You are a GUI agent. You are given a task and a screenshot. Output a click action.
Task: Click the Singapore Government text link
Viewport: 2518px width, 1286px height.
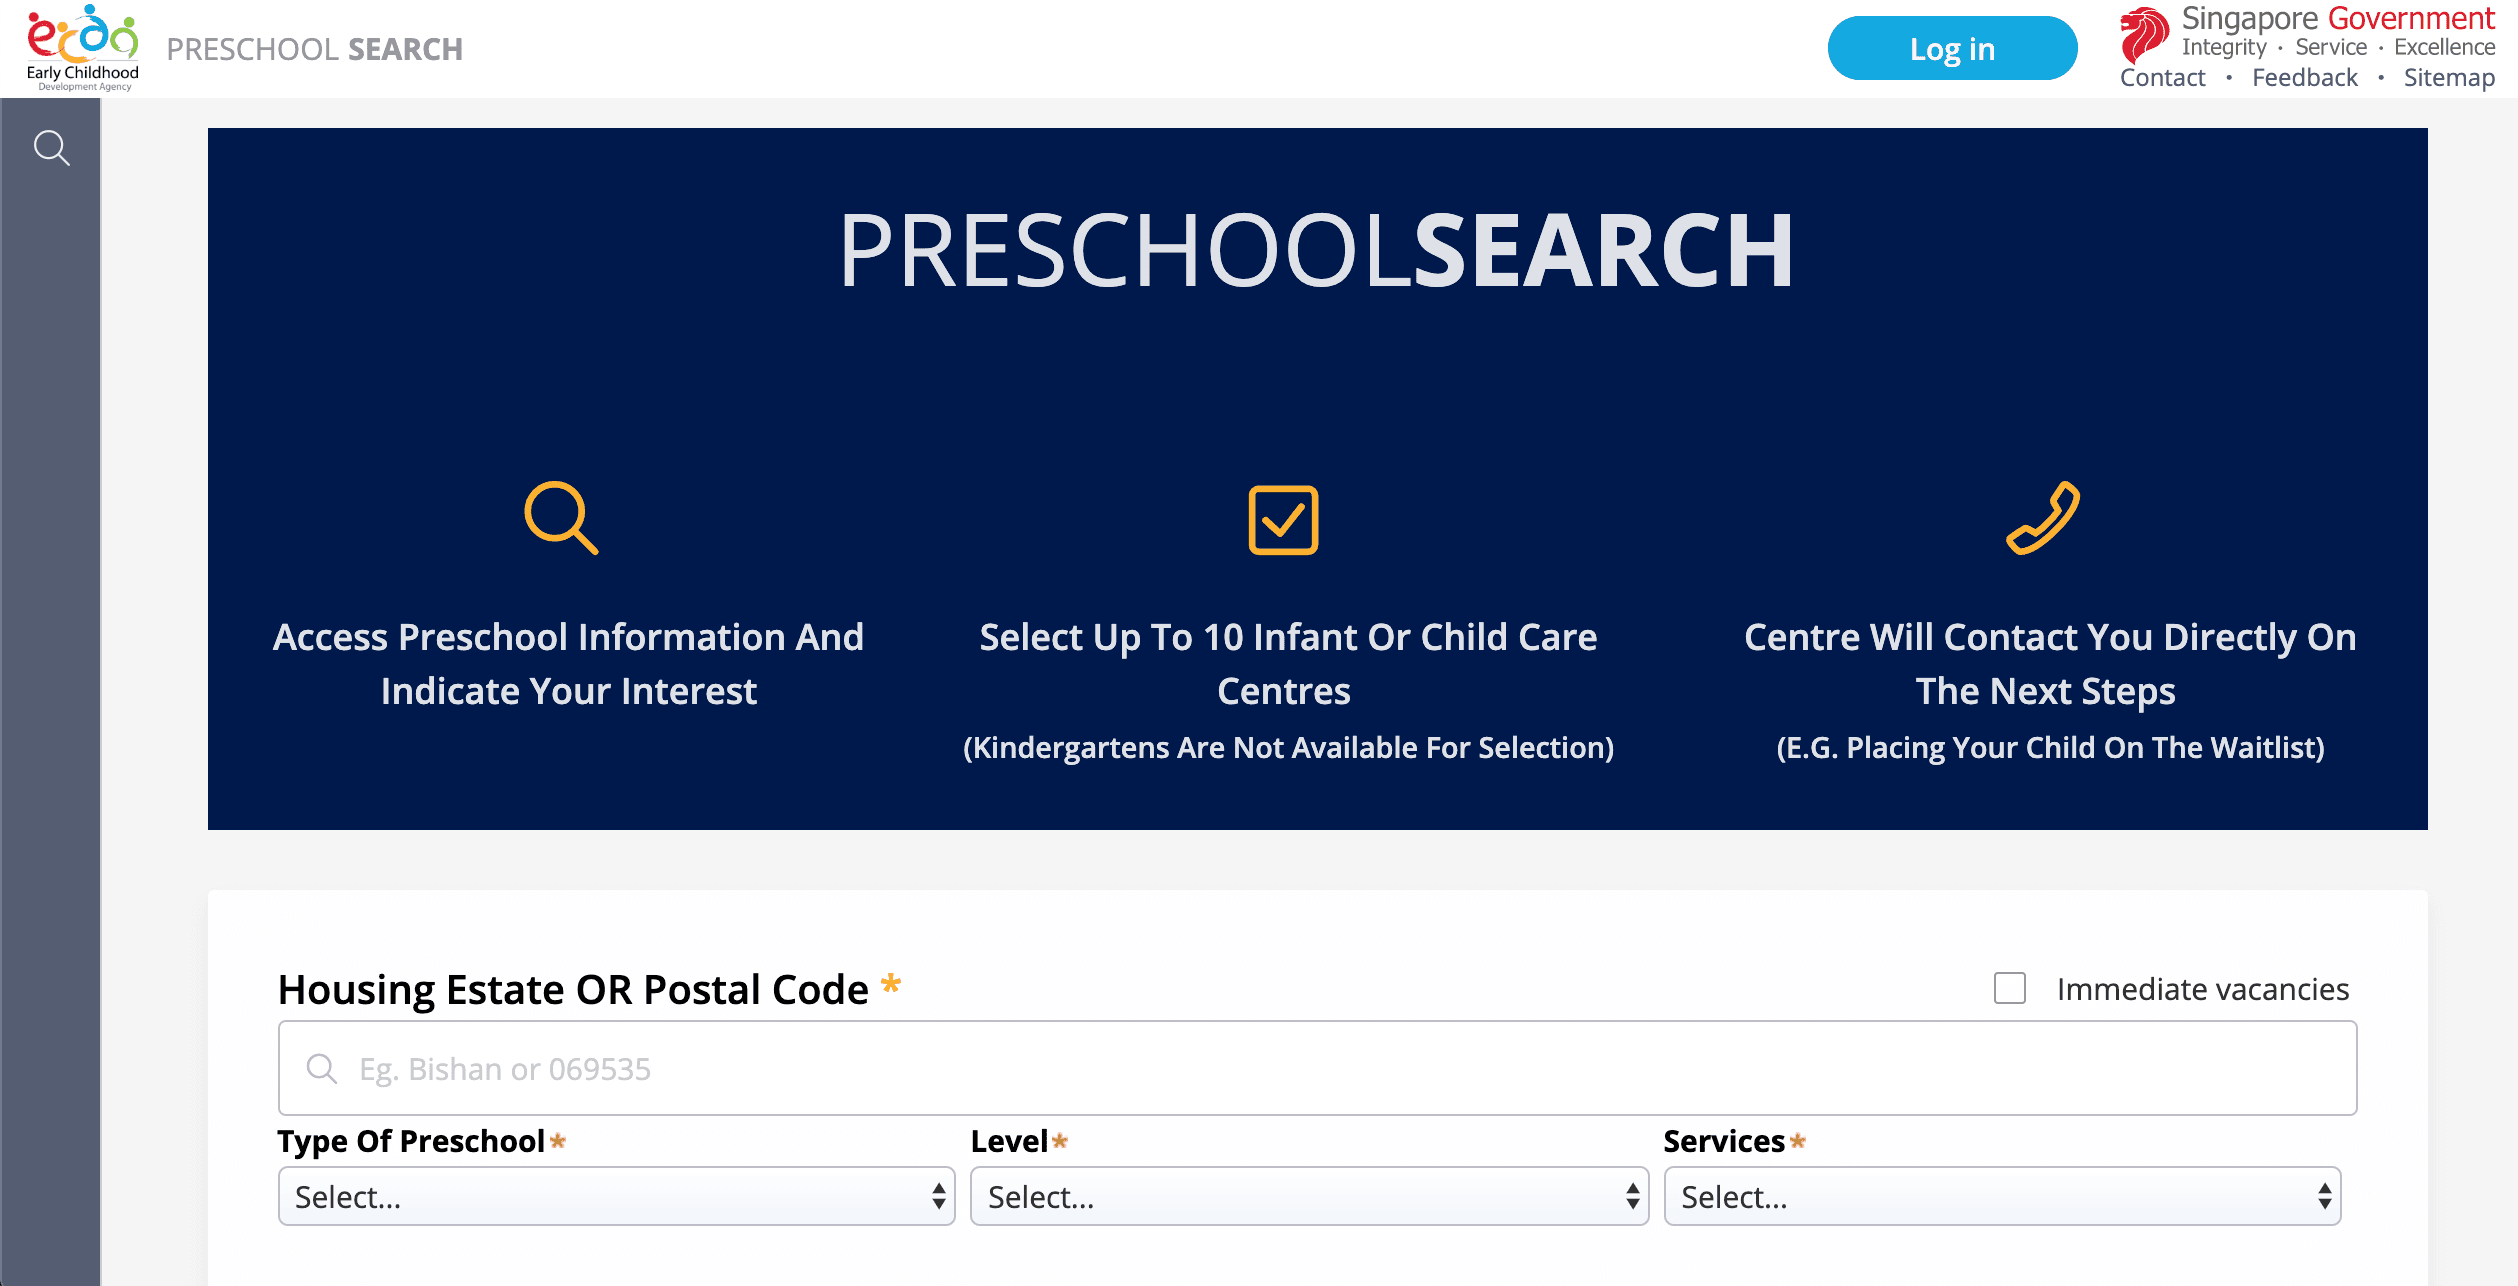coord(2337,18)
